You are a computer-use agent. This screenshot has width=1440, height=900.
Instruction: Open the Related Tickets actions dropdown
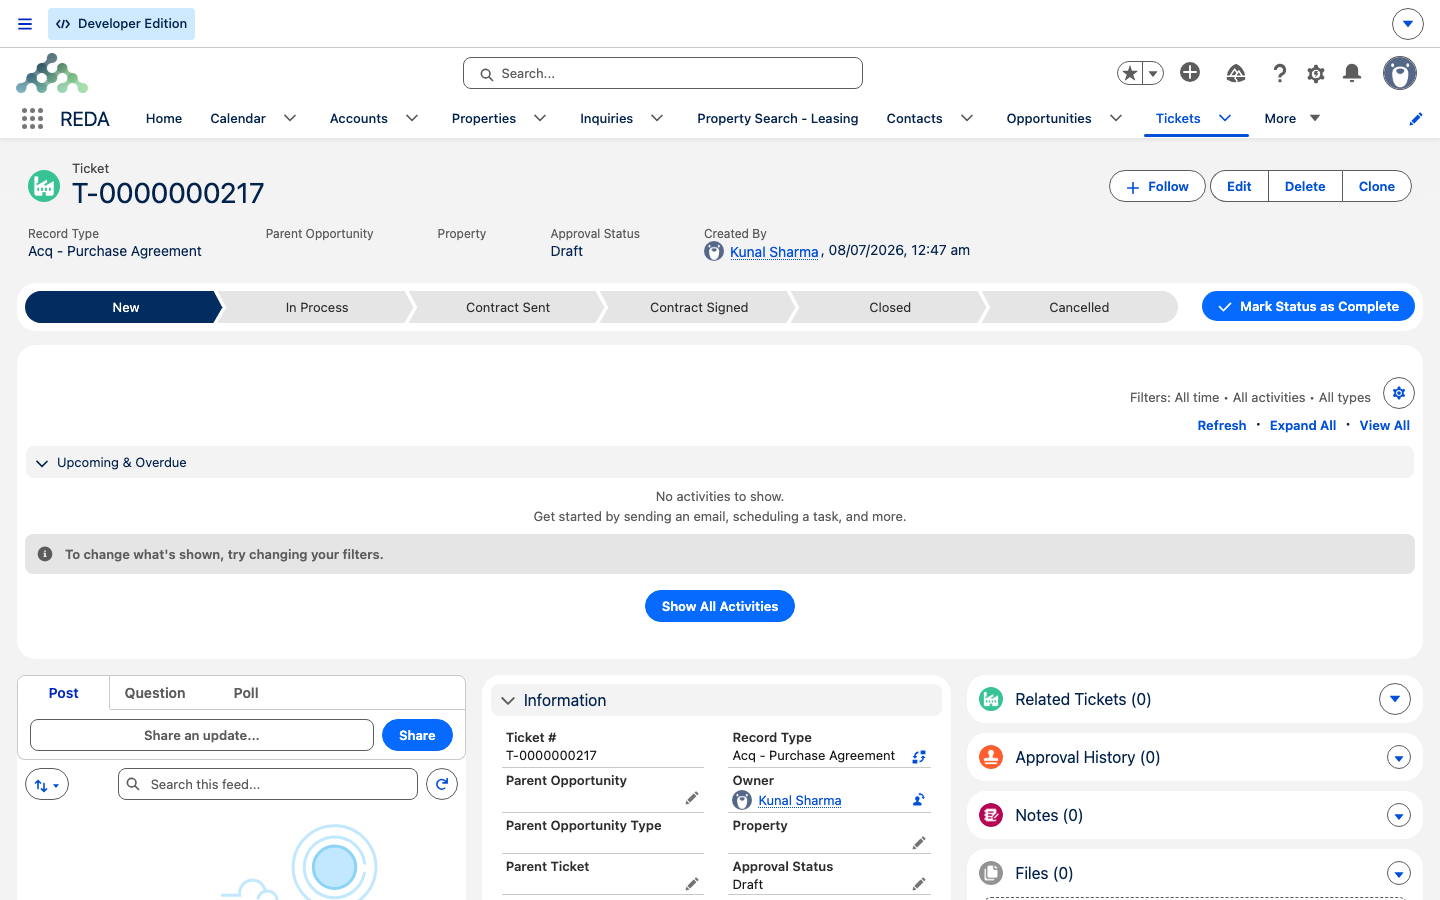click(x=1395, y=699)
